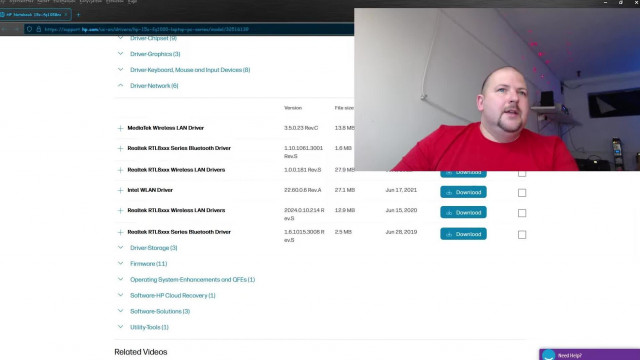
Task: Expand Intel WLAN Driver plus icon
Action: [x=120, y=191]
